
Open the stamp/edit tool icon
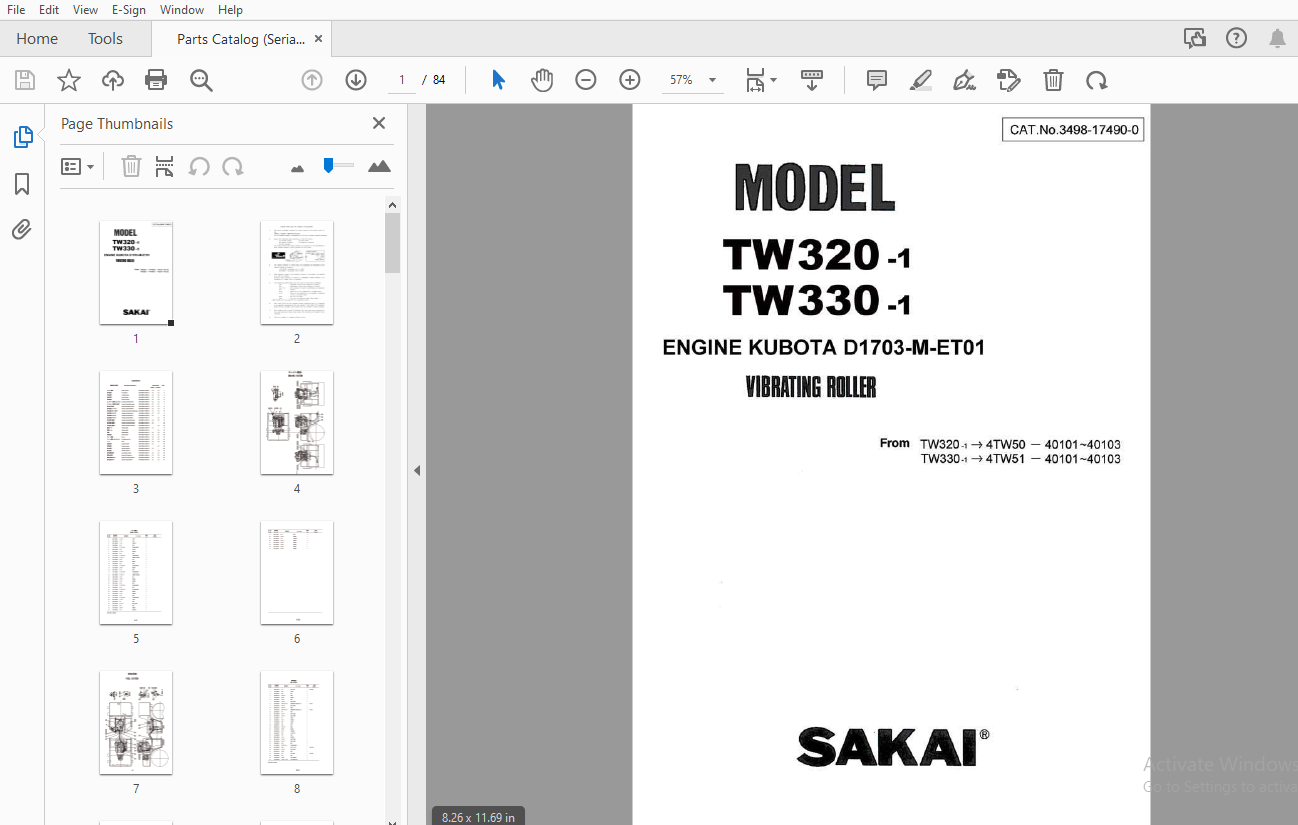tap(1009, 80)
